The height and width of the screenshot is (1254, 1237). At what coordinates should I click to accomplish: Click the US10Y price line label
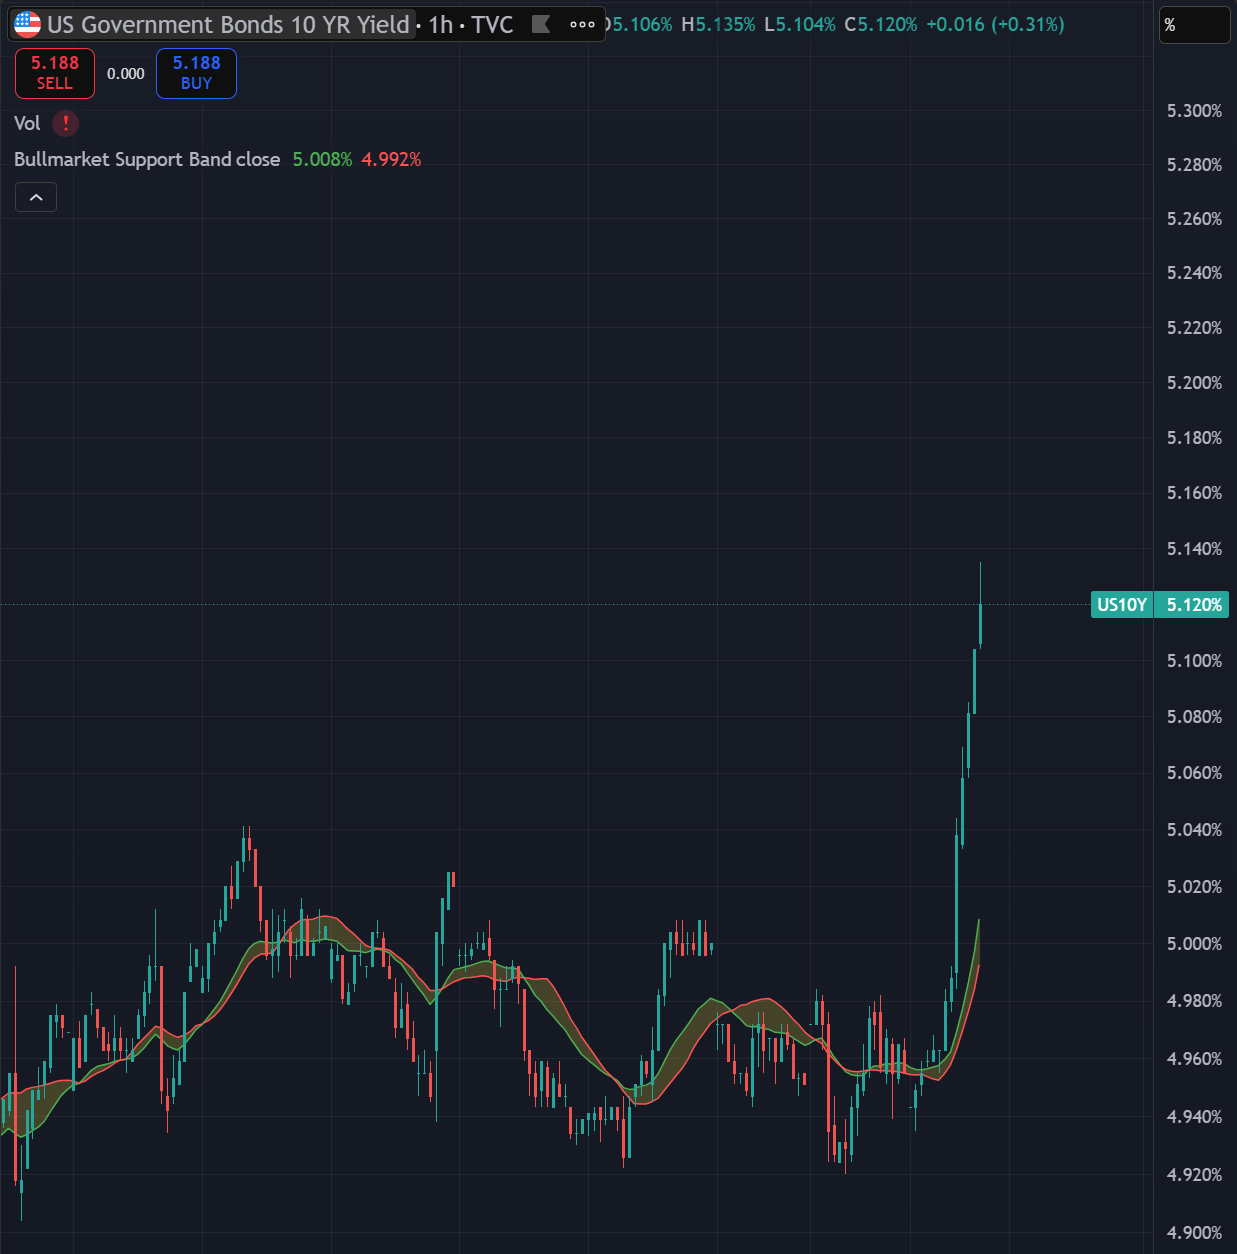[1122, 604]
